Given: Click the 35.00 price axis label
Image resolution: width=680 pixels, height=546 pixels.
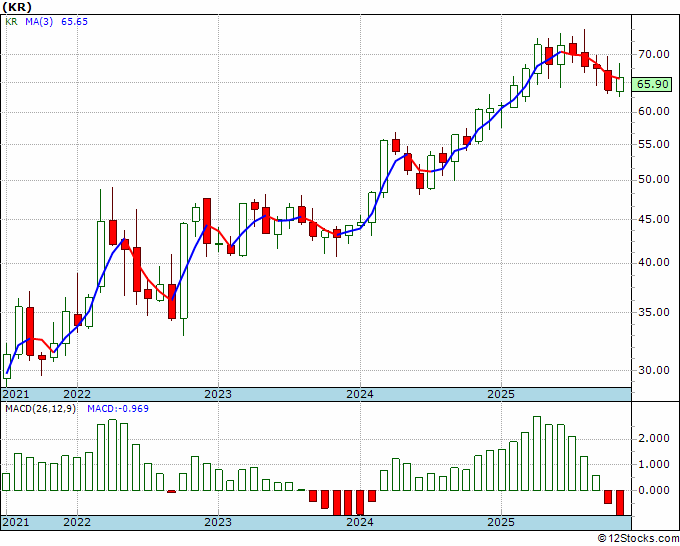Looking at the screenshot, I should point(654,312).
